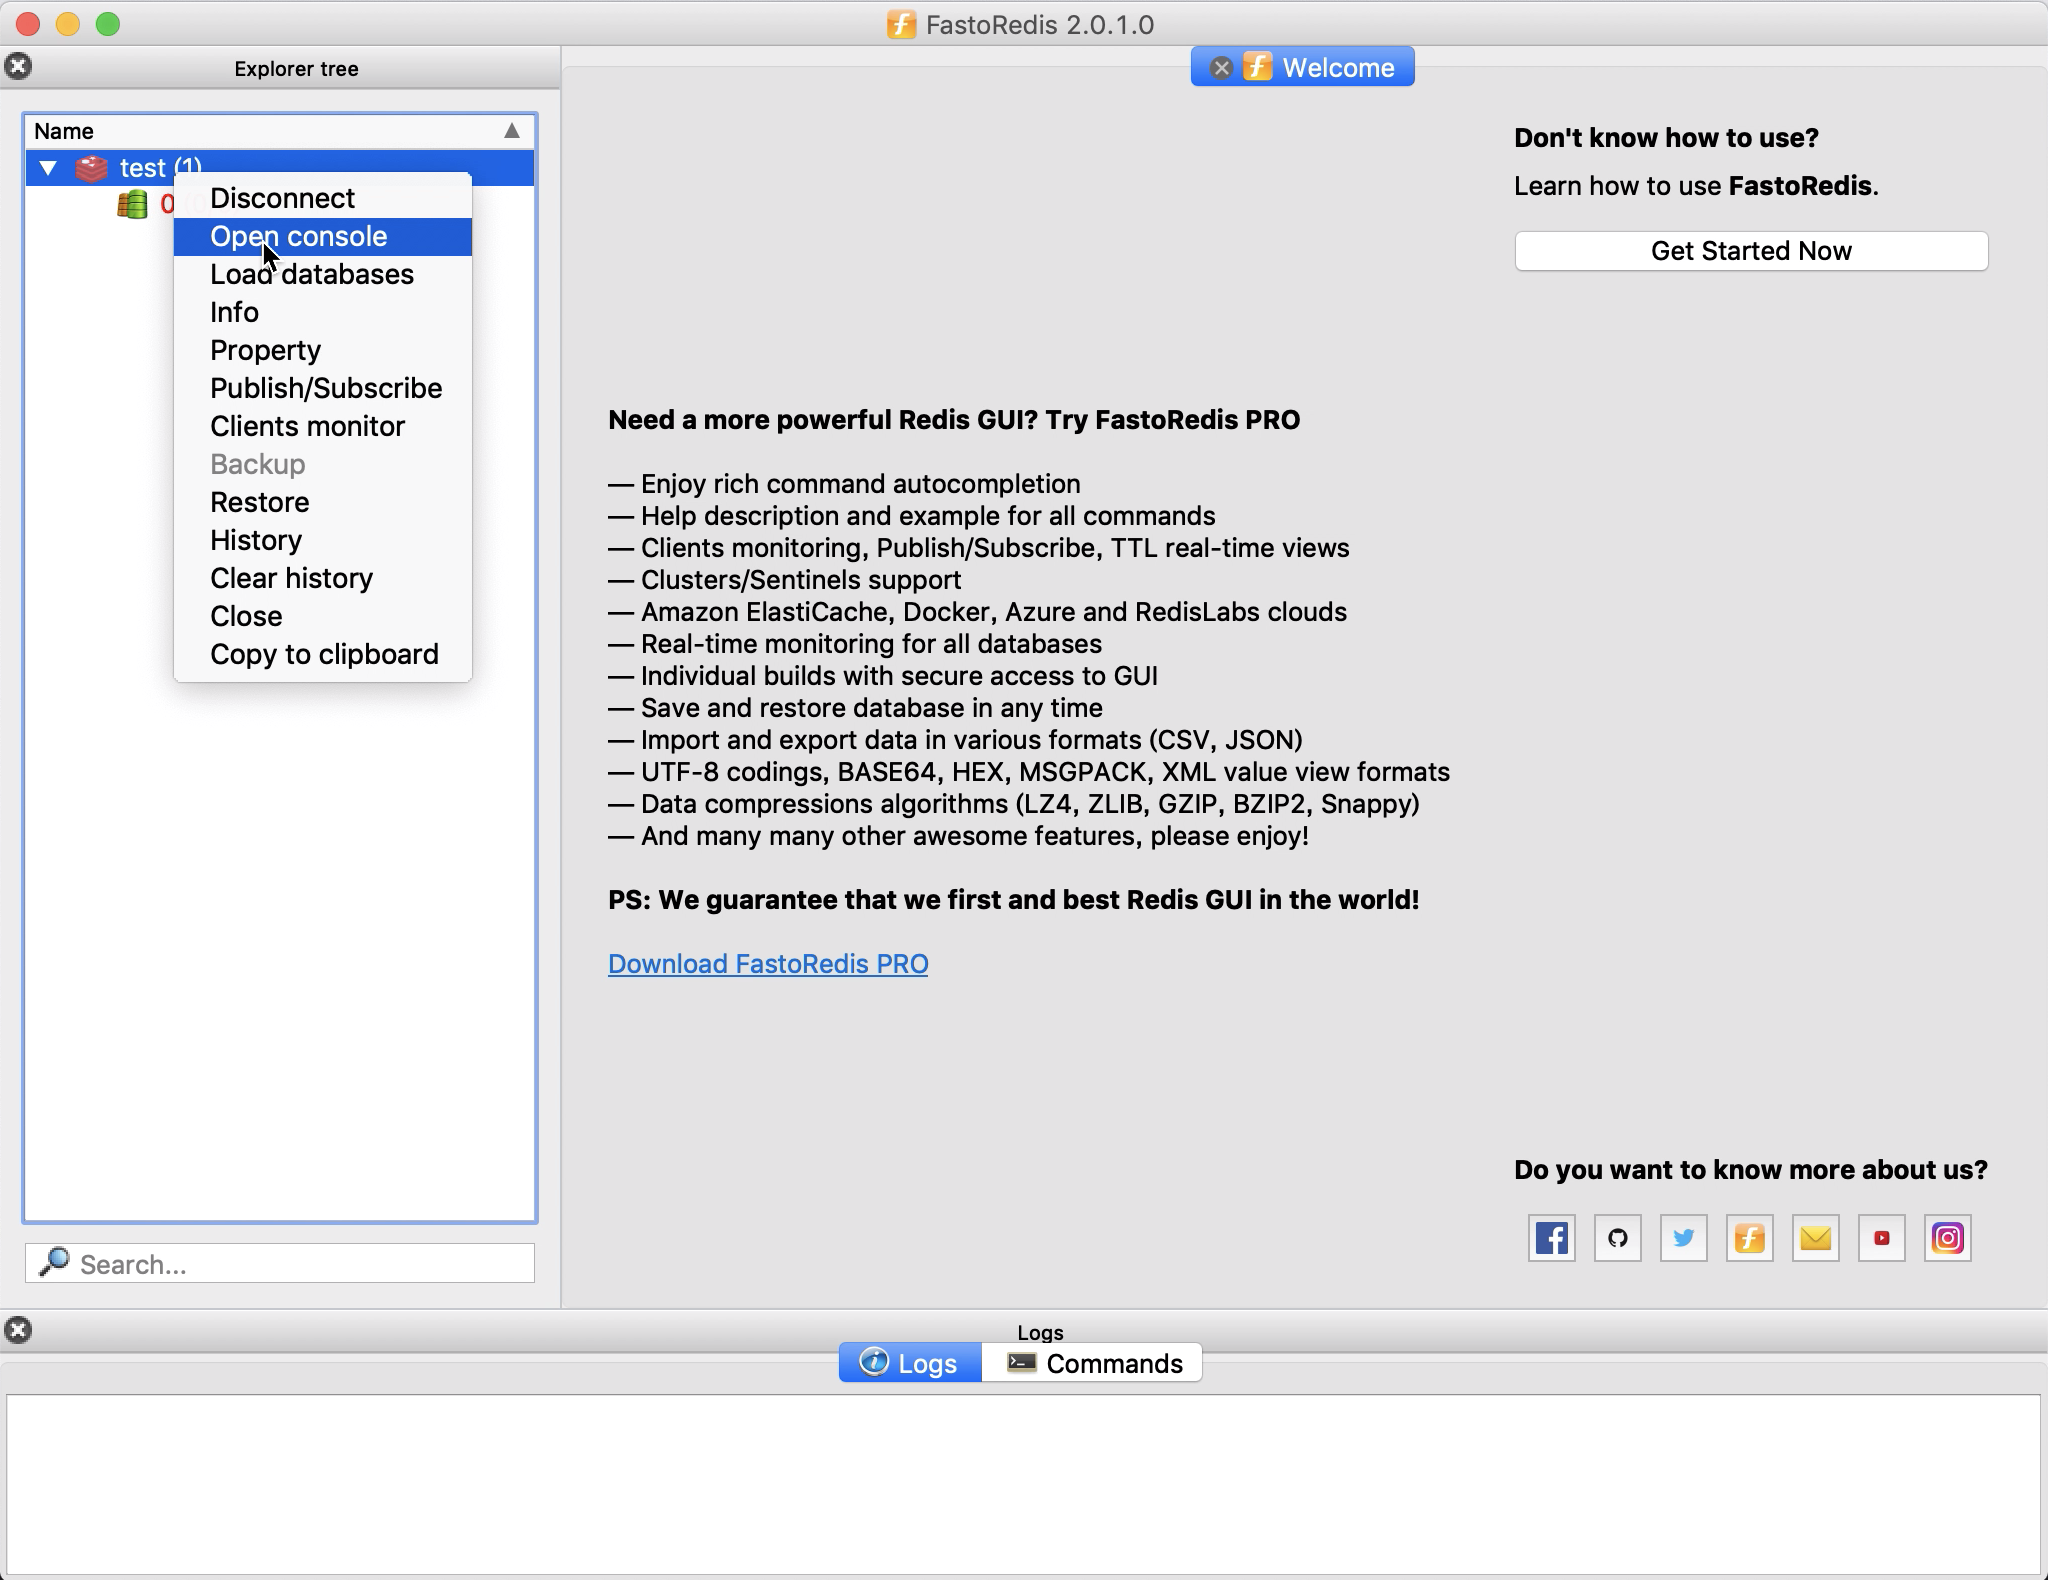The image size is (2048, 1580).
Task: Open Download FastoRedis PRO link
Action: pos(768,964)
